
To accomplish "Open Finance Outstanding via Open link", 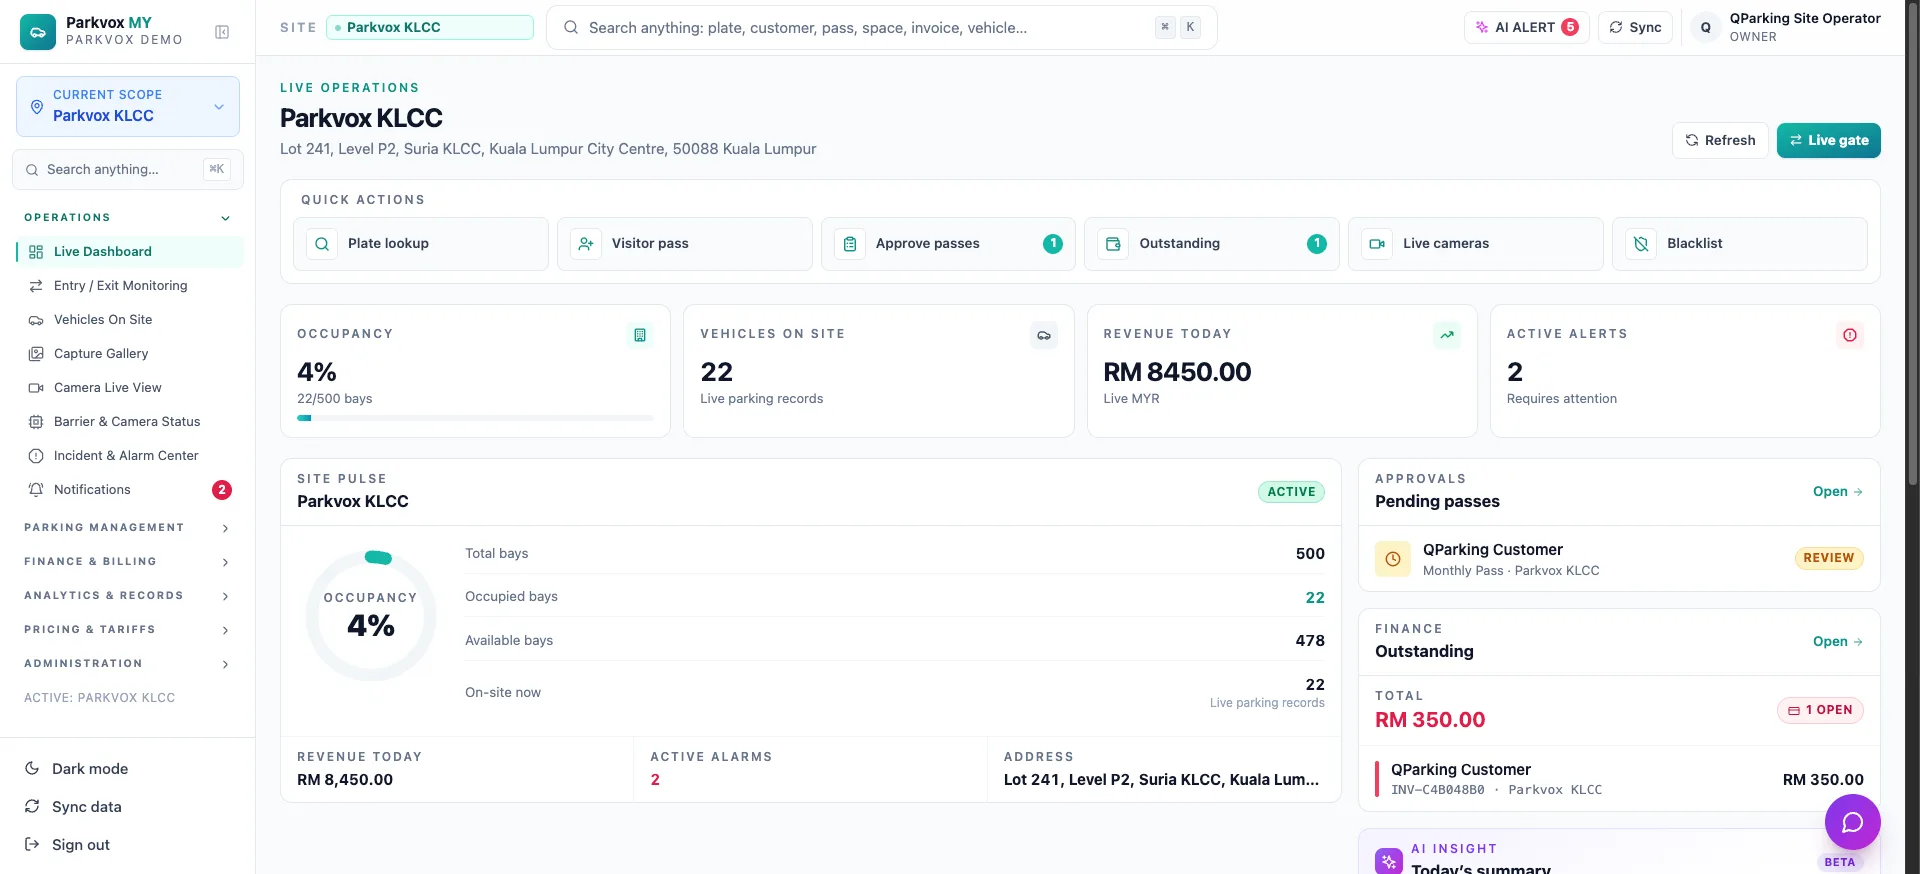I will 1838,642.
